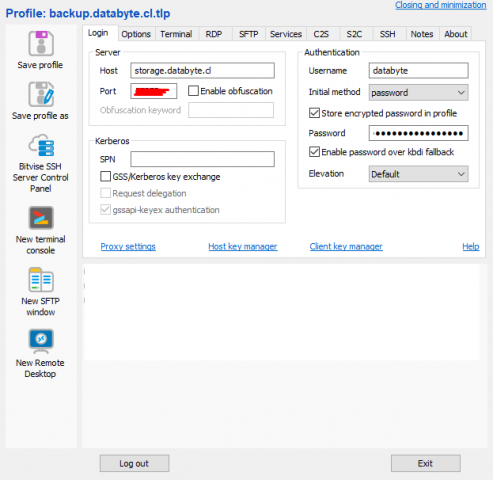Toggle Enable password over kbdi fallback
The image size is (493, 480).
coord(314,152)
